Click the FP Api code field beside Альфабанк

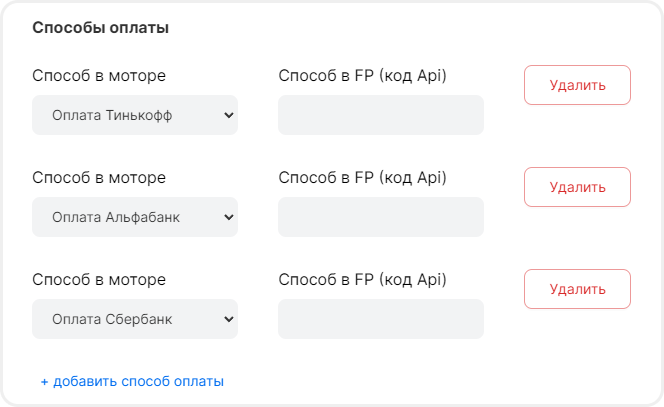(380, 217)
